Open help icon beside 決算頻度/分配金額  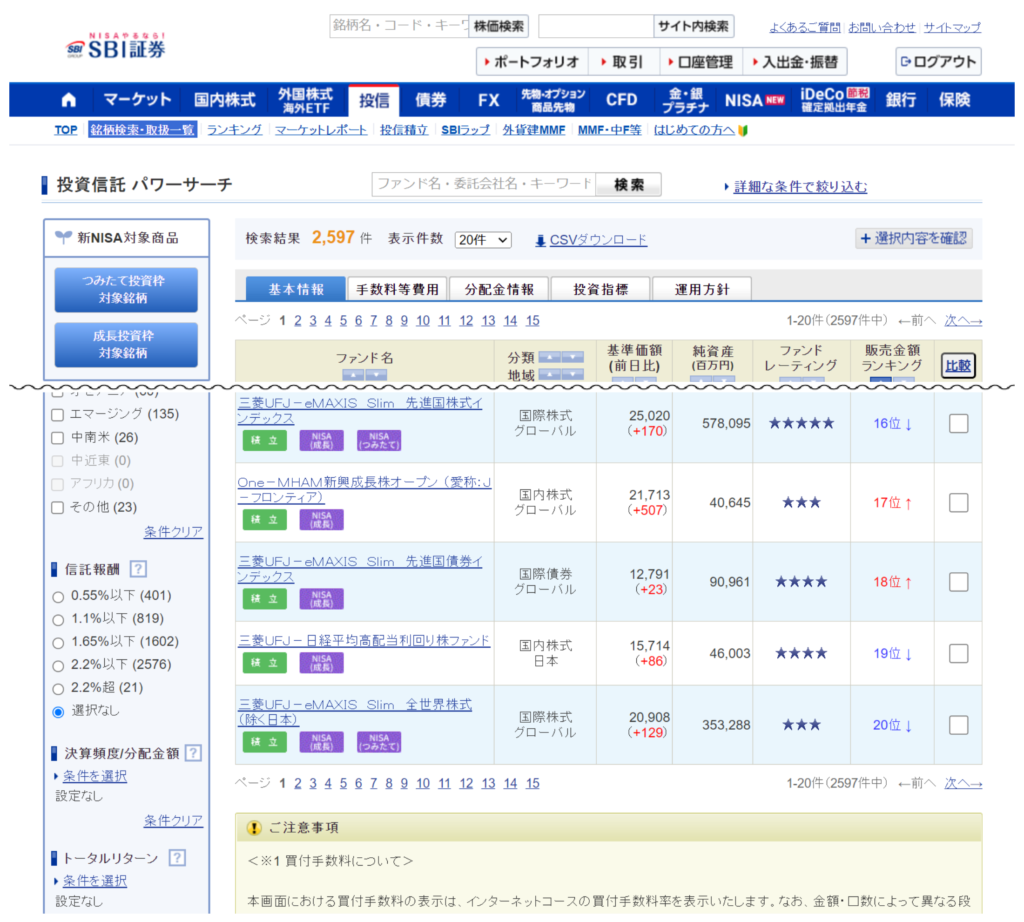tap(193, 753)
